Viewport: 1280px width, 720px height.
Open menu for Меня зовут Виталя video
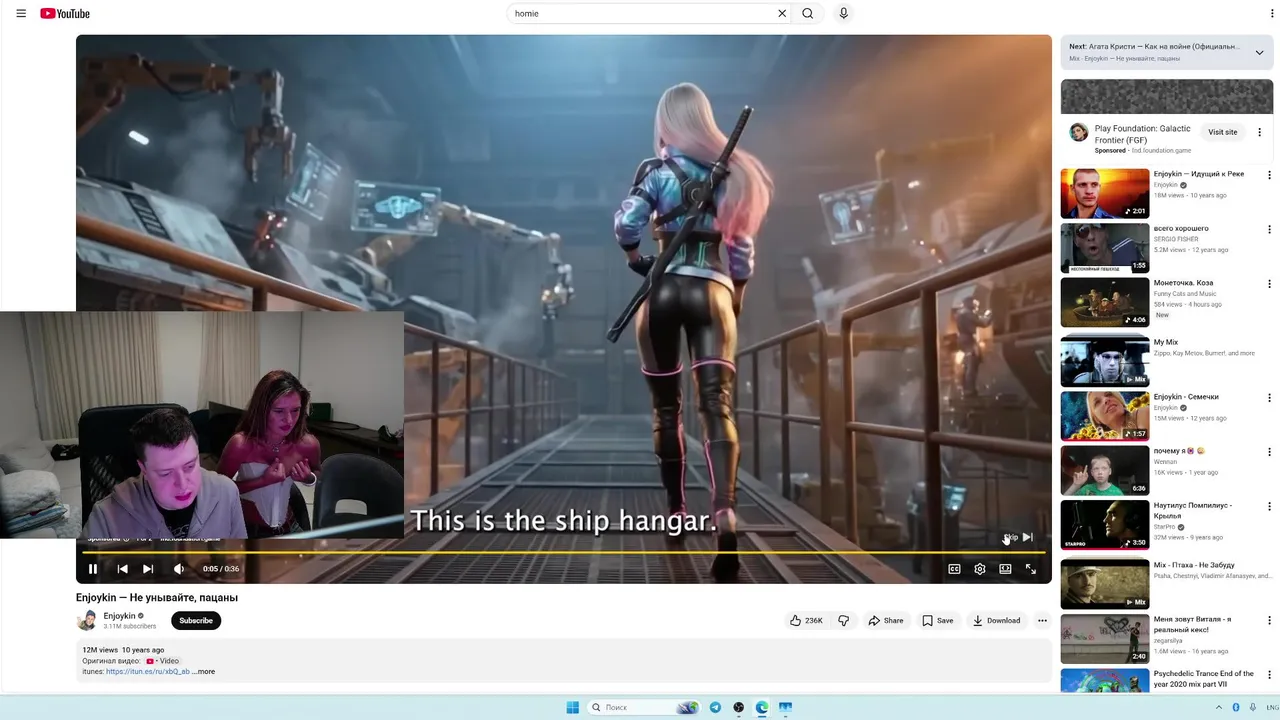[1269, 620]
